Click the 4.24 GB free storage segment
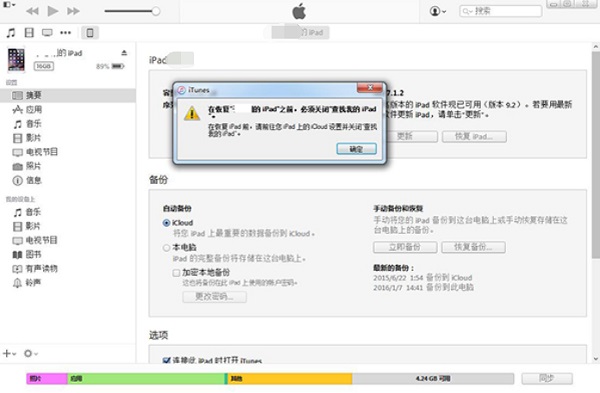The height and width of the screenshot is (393, 600). [433, 378]
